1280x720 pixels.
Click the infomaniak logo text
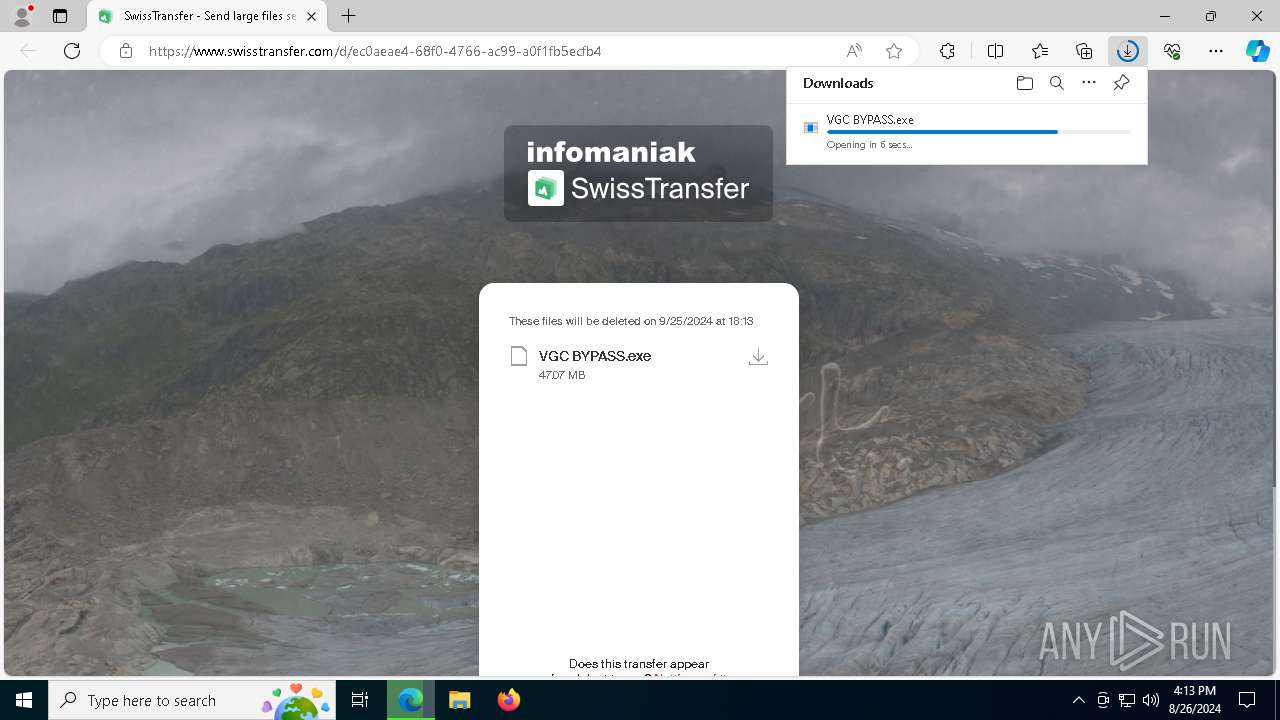tap(611, 152)
